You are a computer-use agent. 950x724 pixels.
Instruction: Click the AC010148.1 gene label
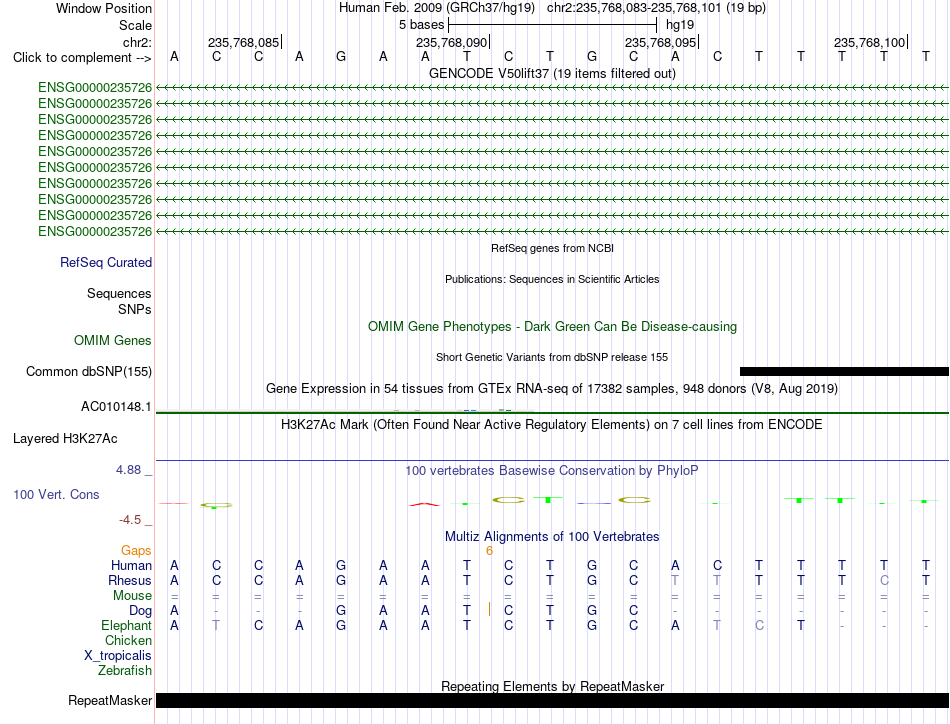pyautogui.click(x=116, y=407)
